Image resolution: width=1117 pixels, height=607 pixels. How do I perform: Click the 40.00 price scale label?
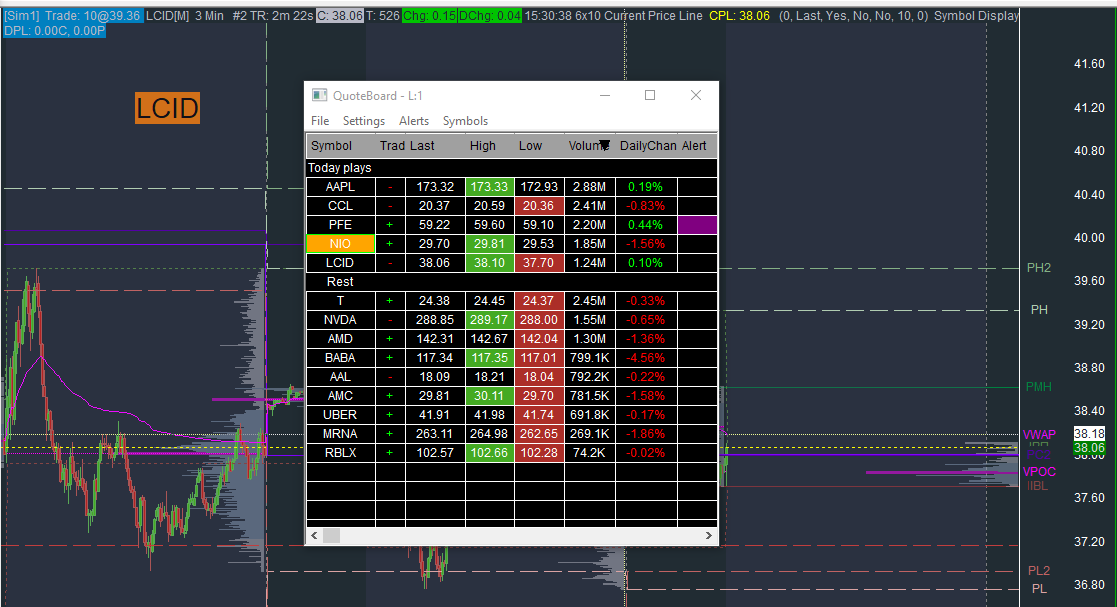click(x=1089, y=238)
